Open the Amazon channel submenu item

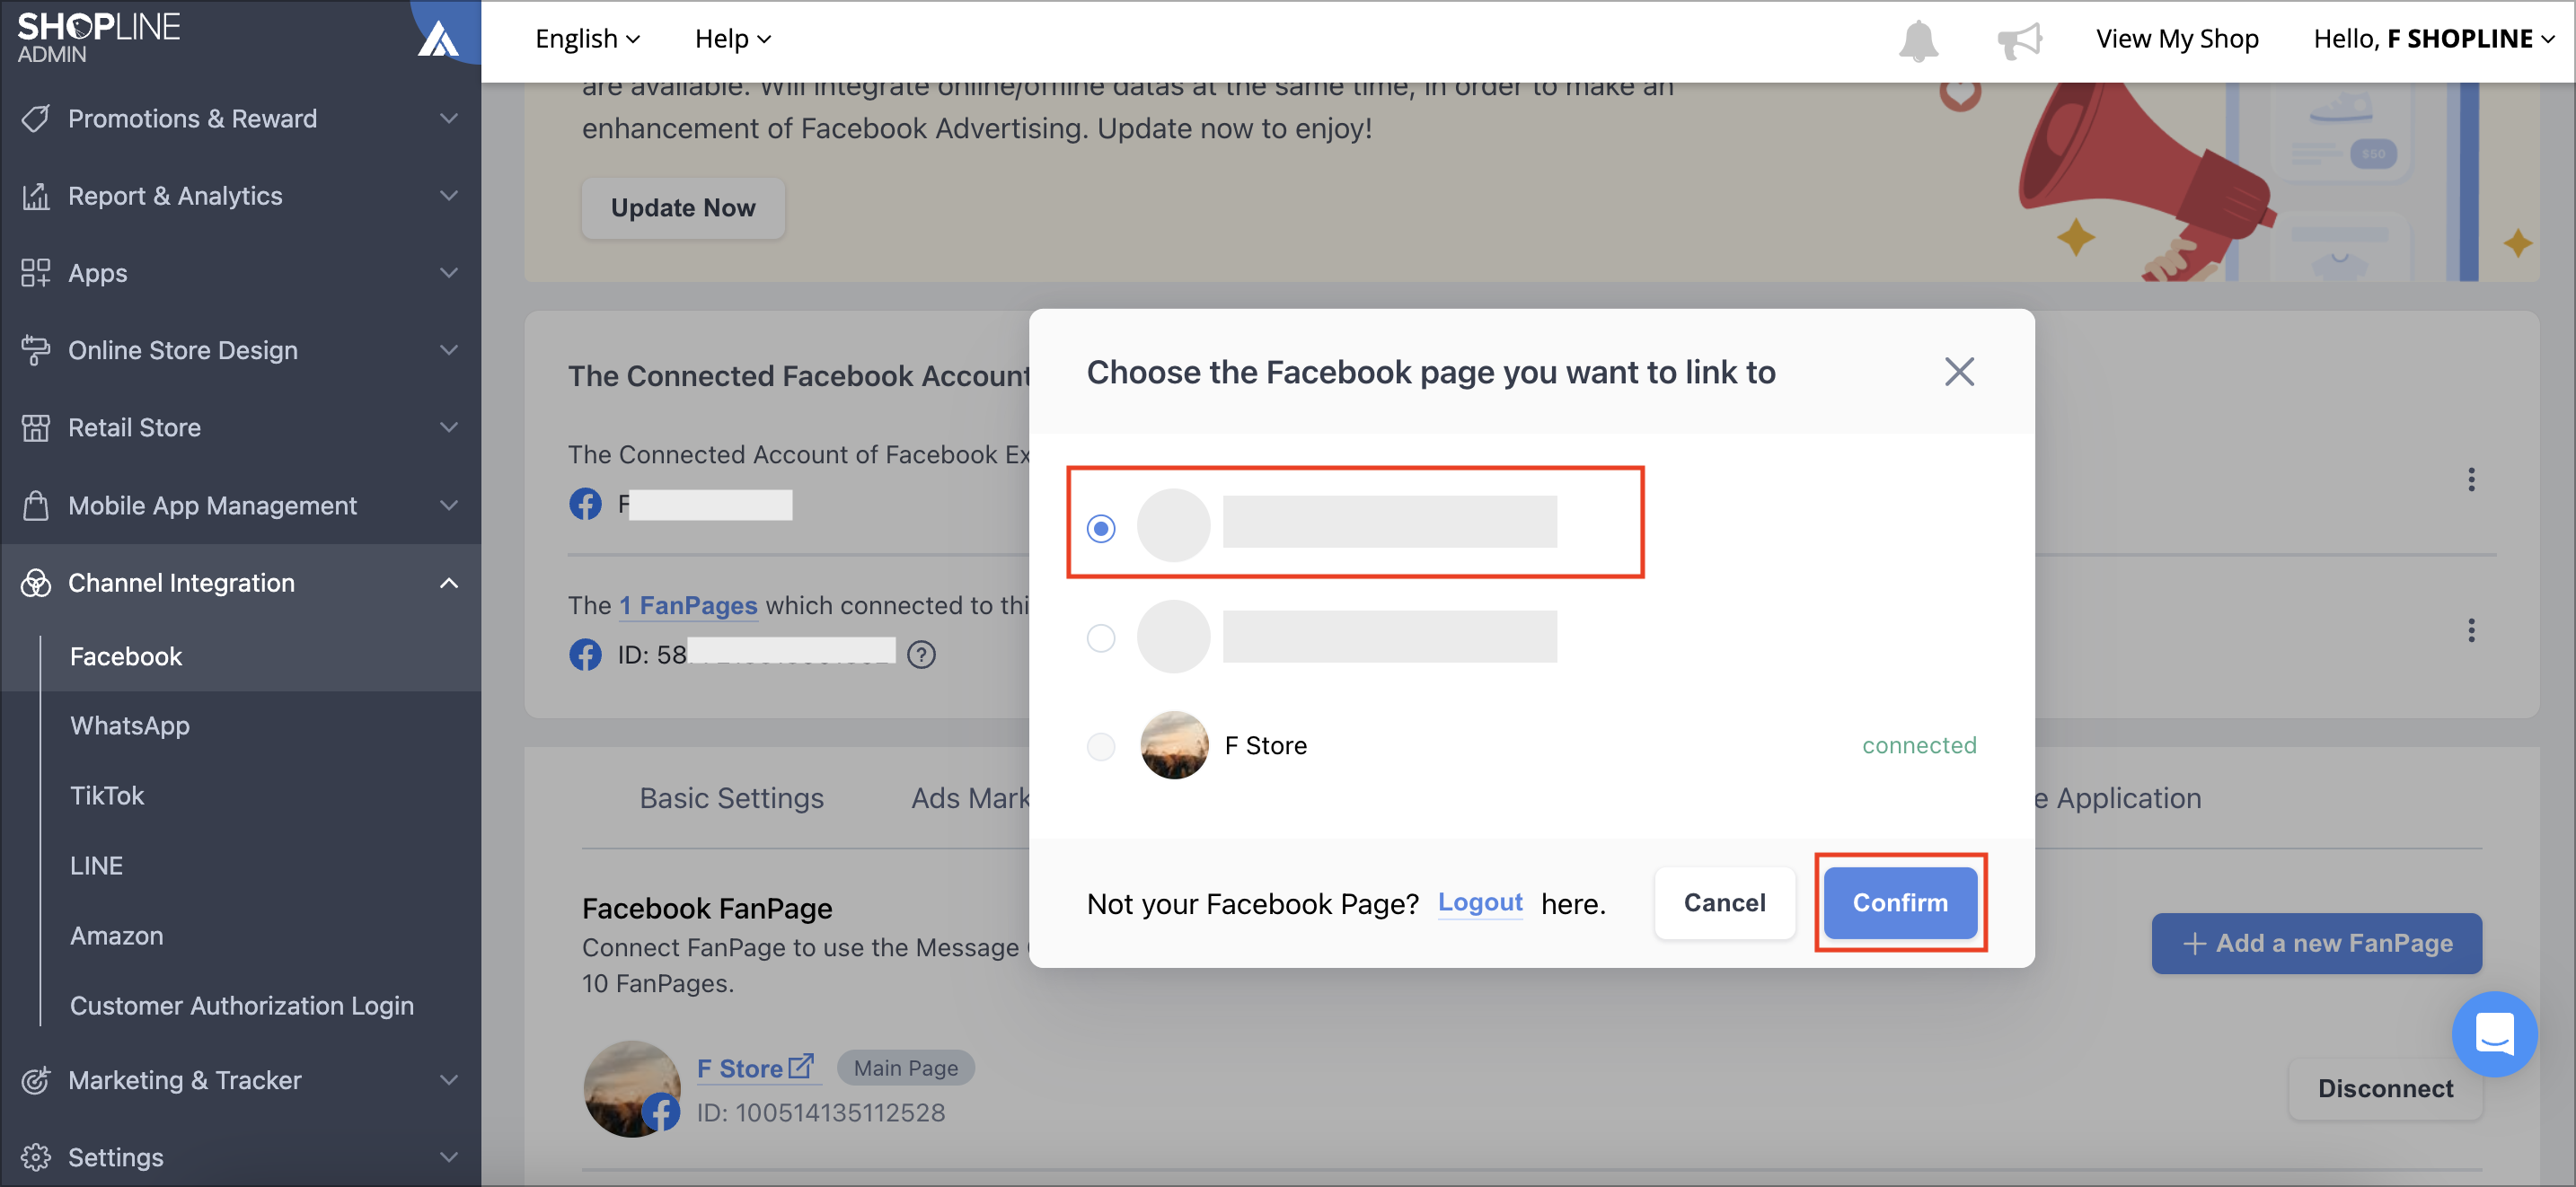point(116,936)
